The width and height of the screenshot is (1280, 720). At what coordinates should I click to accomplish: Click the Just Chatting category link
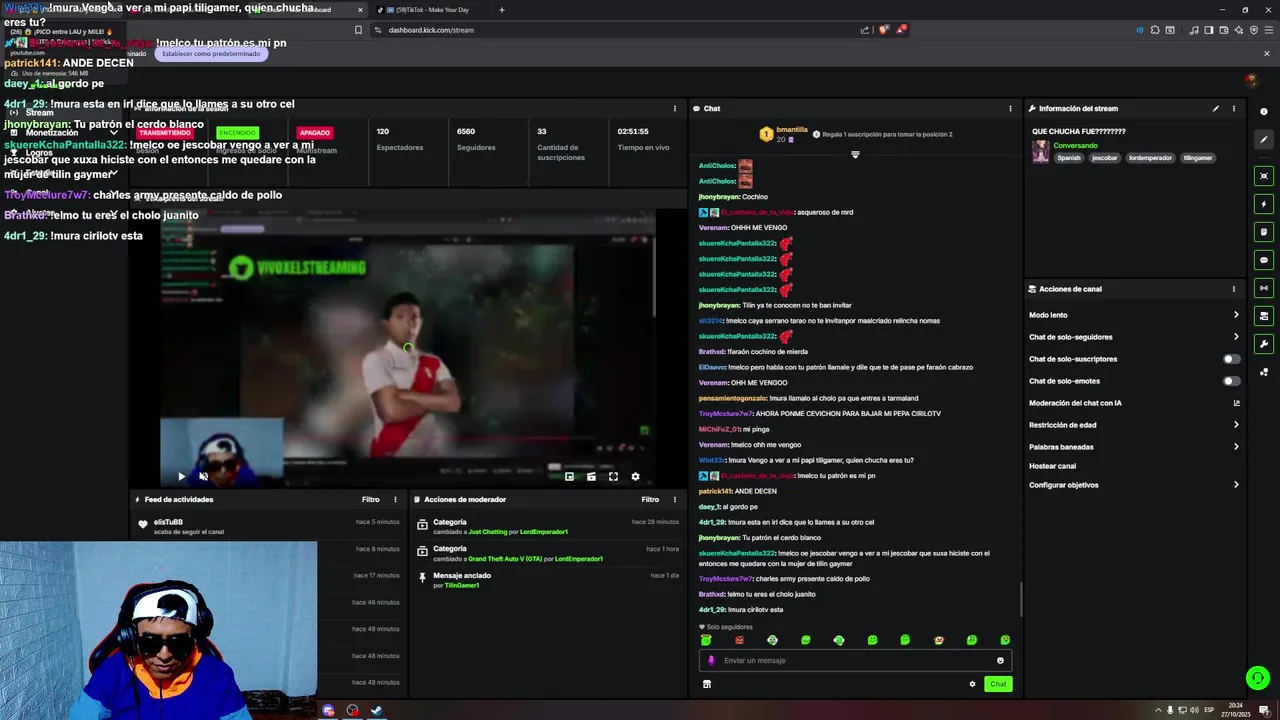point(488,532)
